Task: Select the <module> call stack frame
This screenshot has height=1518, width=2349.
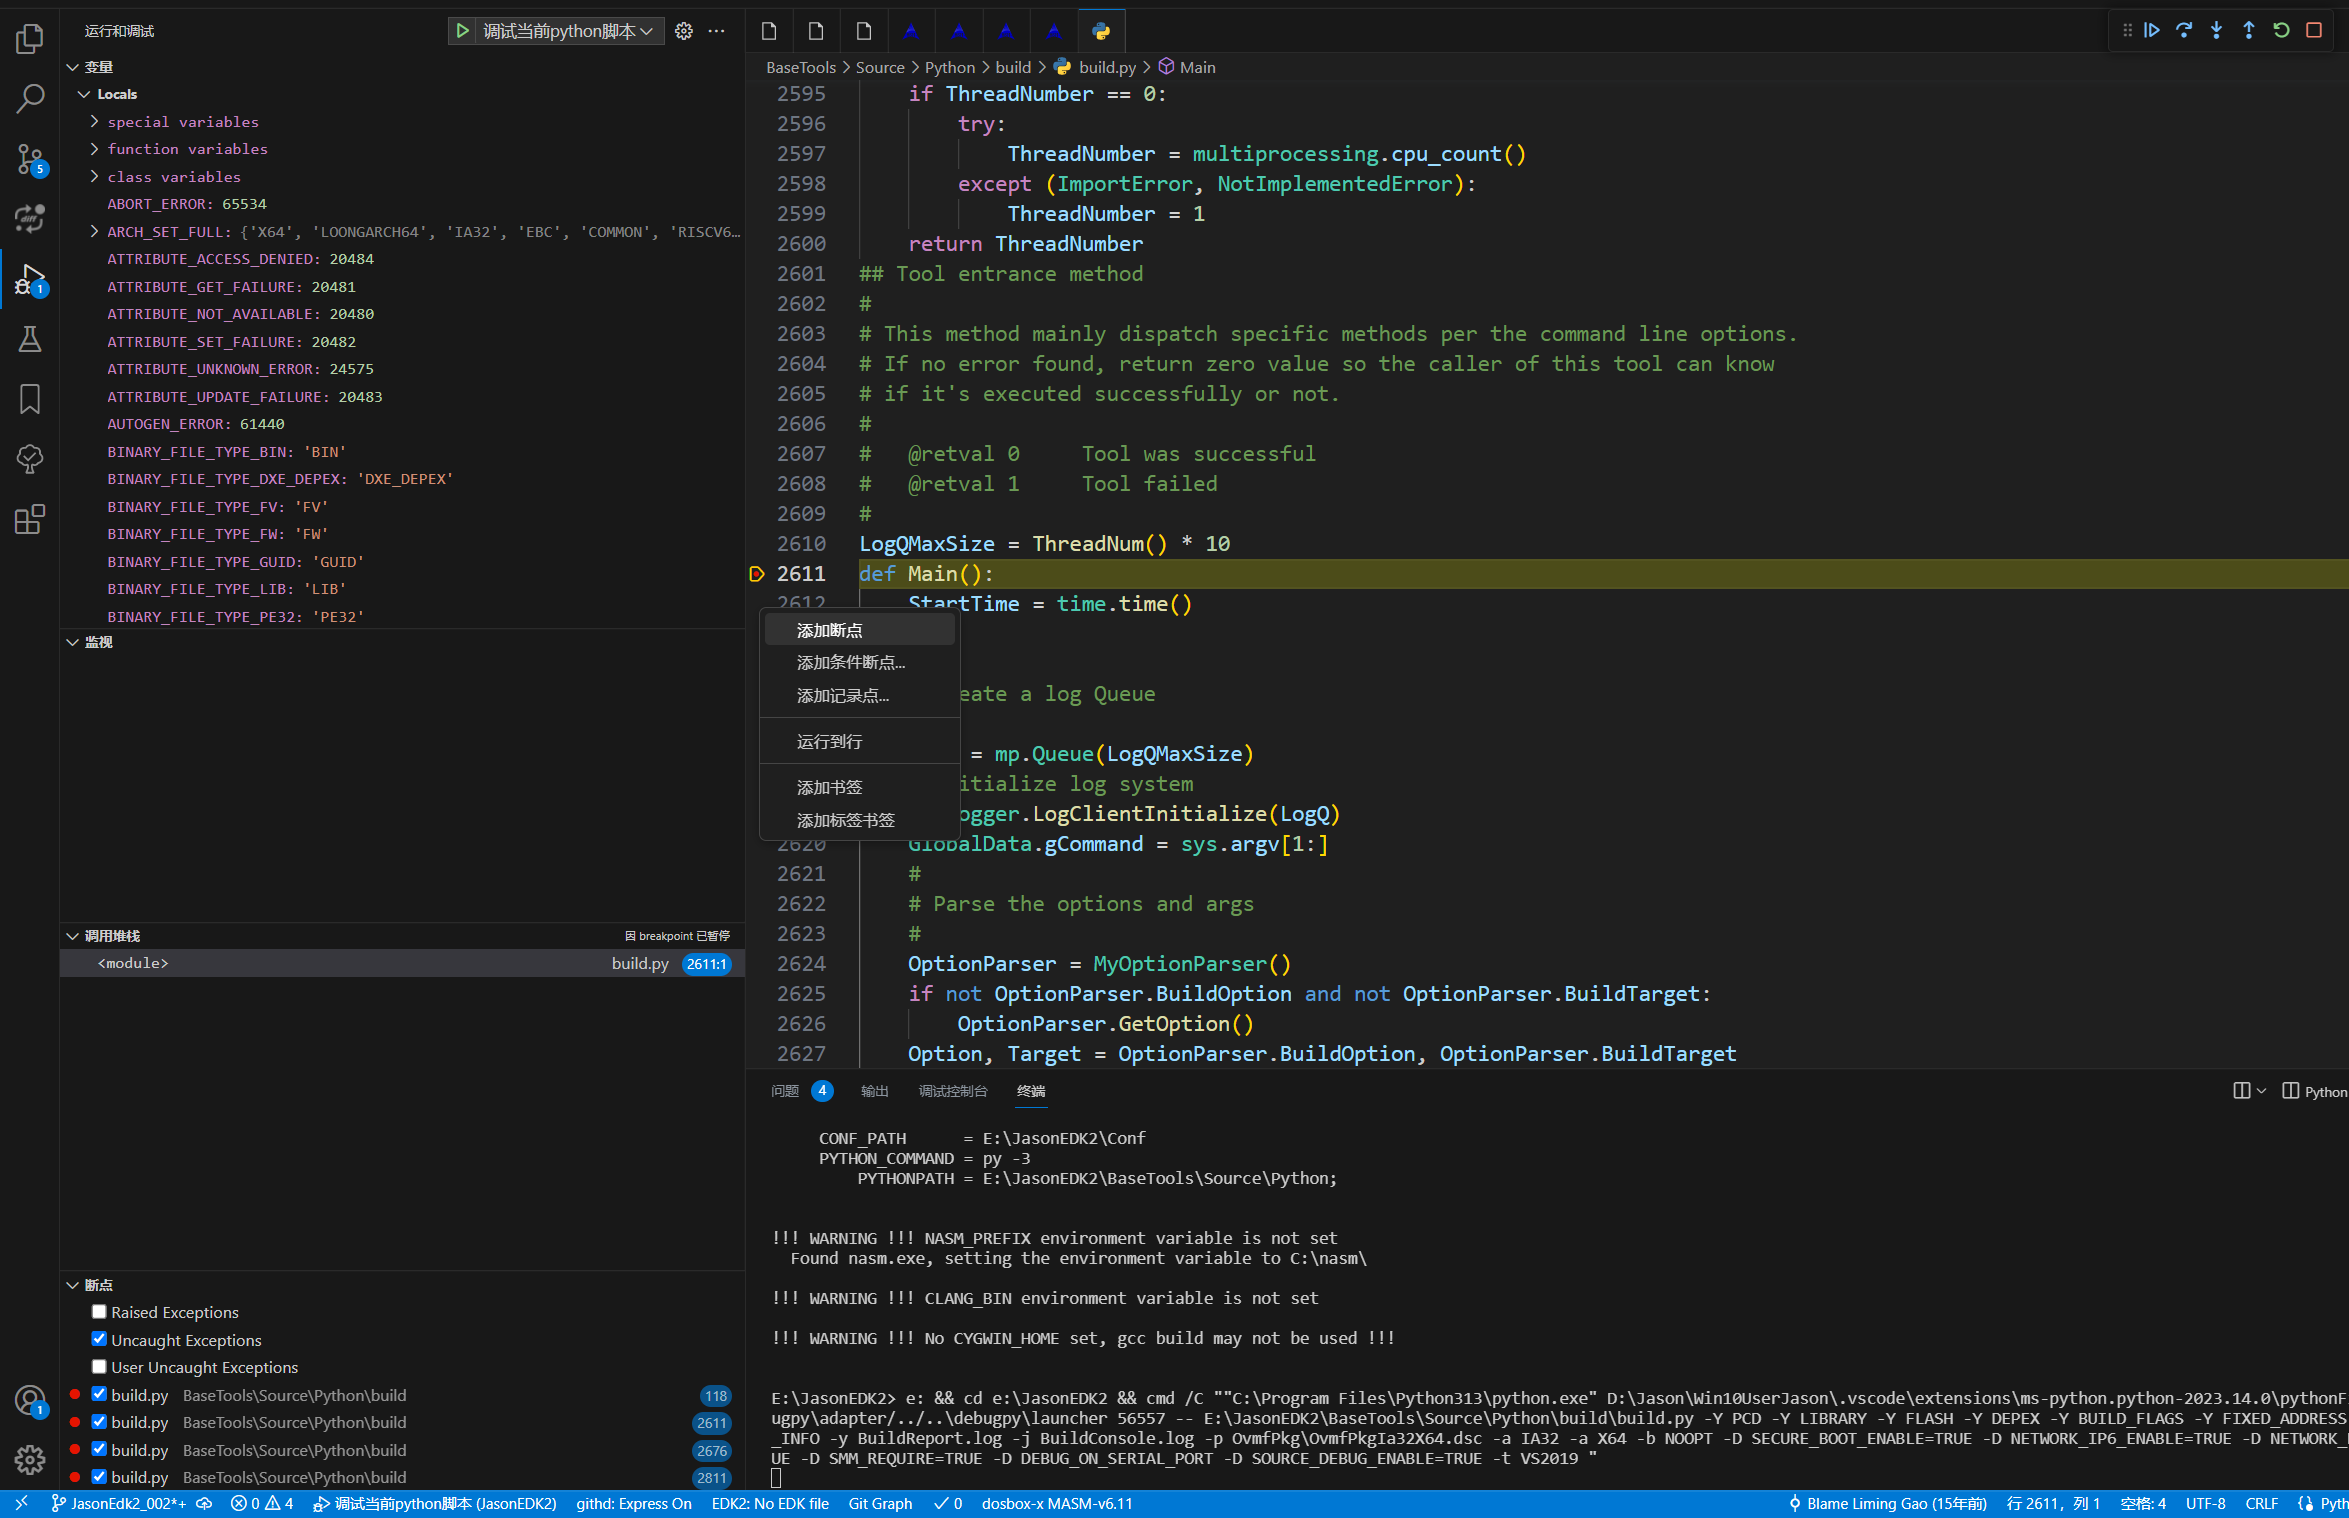Action: pyautogui.click(x=402, y=963)
